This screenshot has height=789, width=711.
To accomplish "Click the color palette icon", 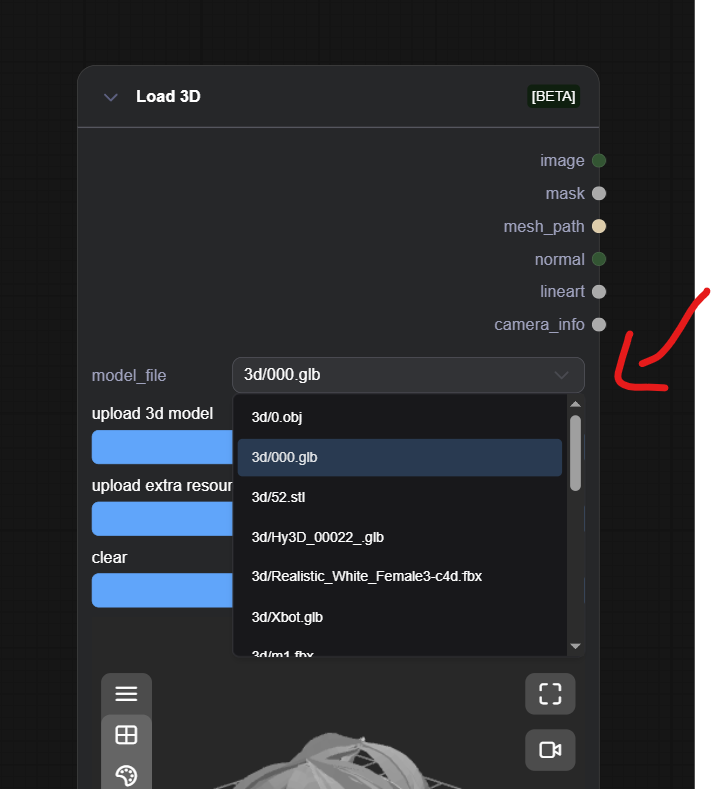I will (x=126, y=775).
